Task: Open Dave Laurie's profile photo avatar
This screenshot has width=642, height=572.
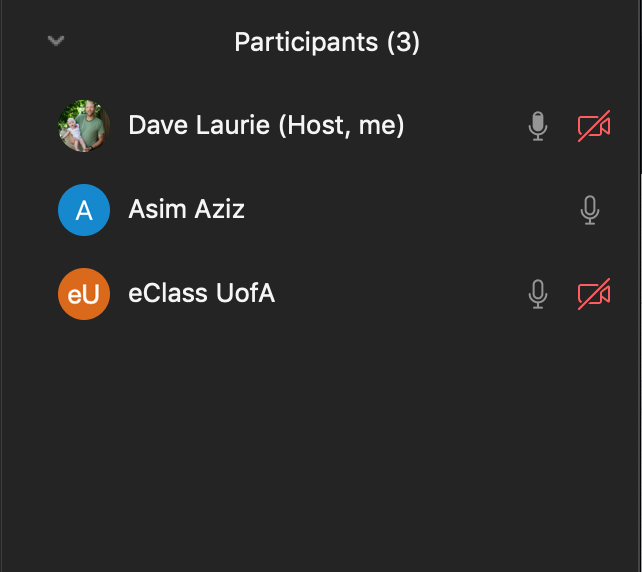Action: 84,126
